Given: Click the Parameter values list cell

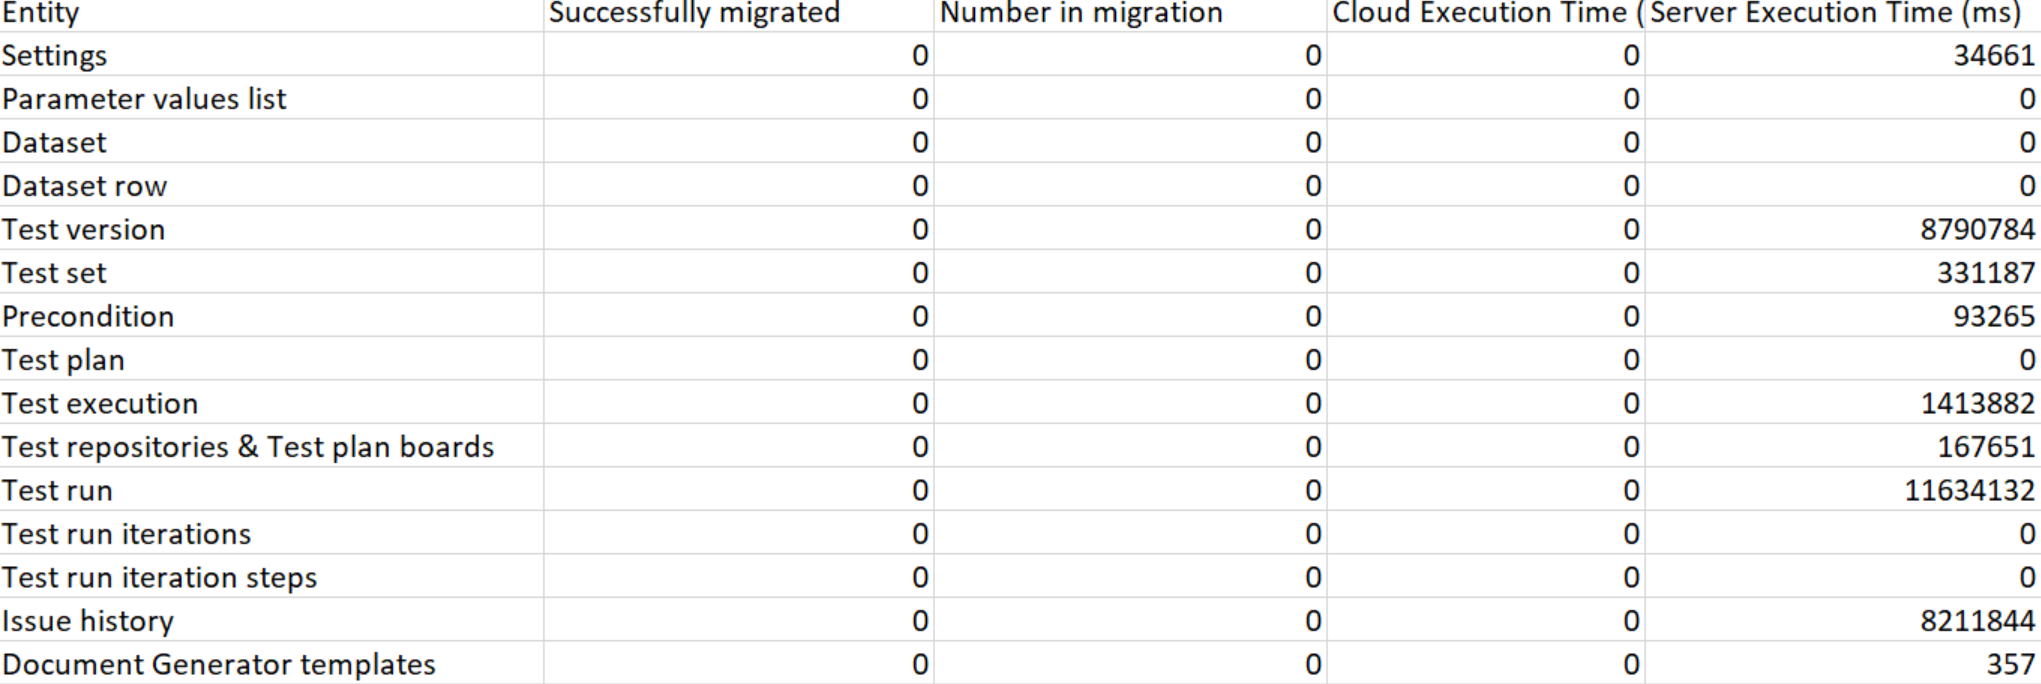Looking at the screenshot, I should 271,98.
